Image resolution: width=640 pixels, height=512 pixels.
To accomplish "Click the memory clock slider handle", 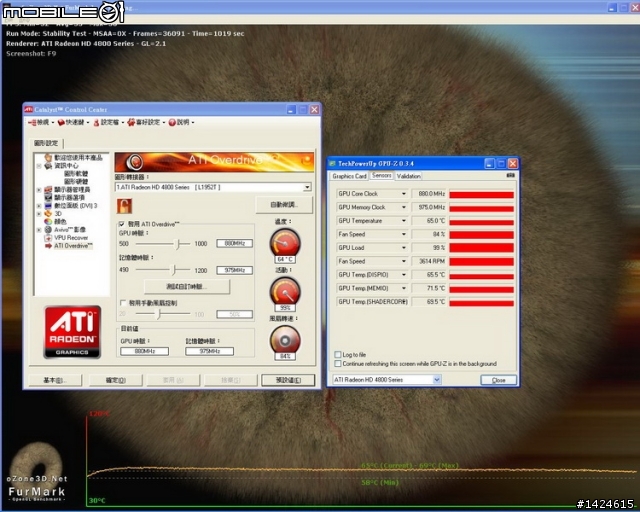I will [173, 270].
